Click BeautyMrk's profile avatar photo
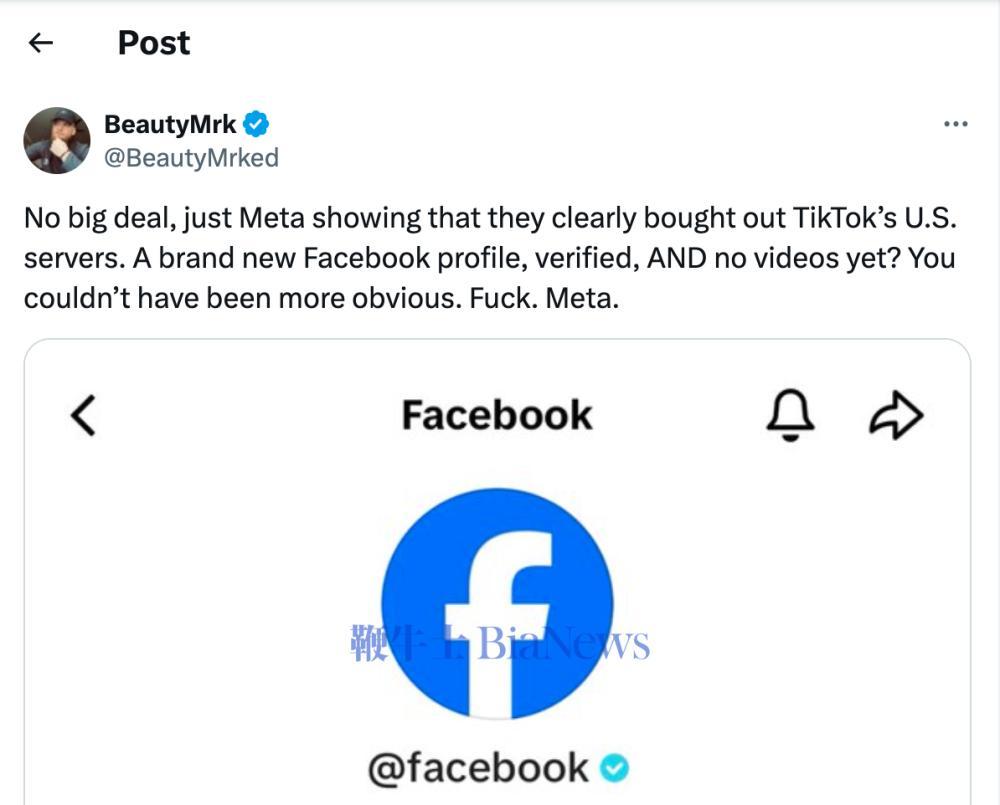This screenshot has width=1000, height=805. (x=57, y=140)
